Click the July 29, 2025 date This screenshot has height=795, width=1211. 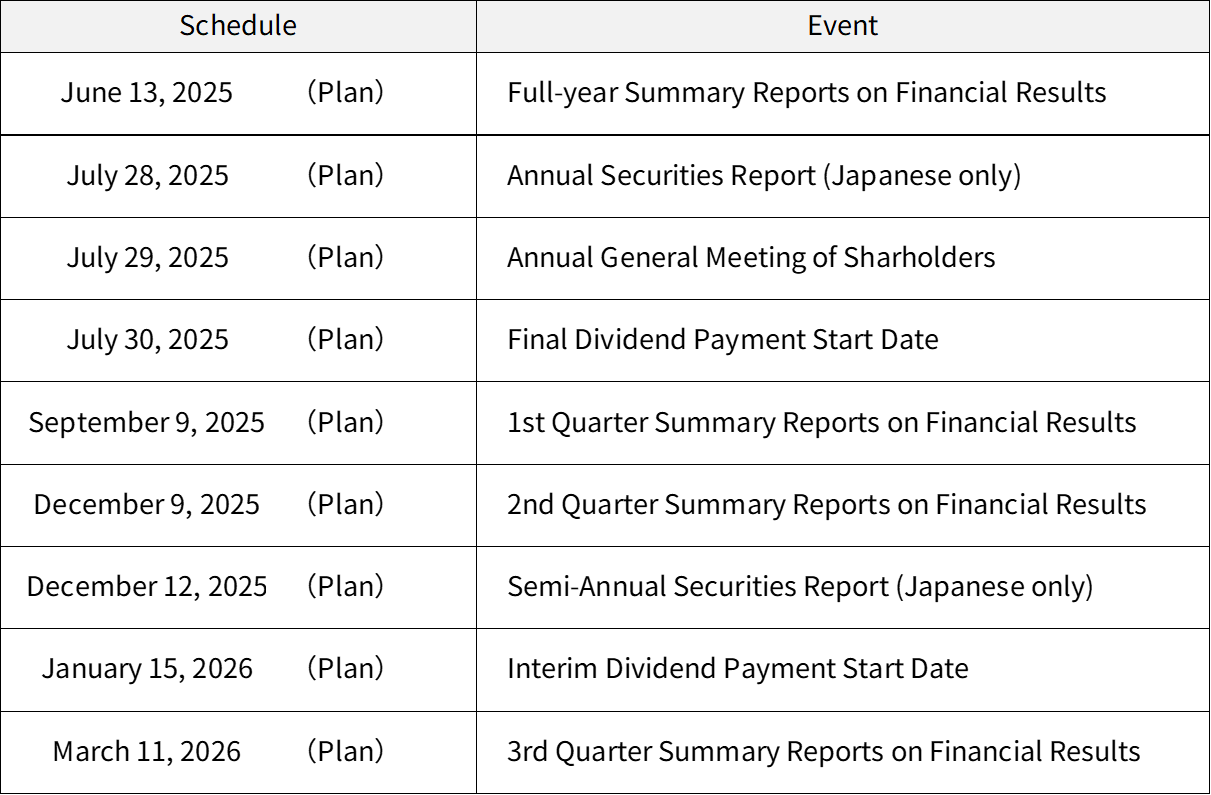(x=148, y=257)
